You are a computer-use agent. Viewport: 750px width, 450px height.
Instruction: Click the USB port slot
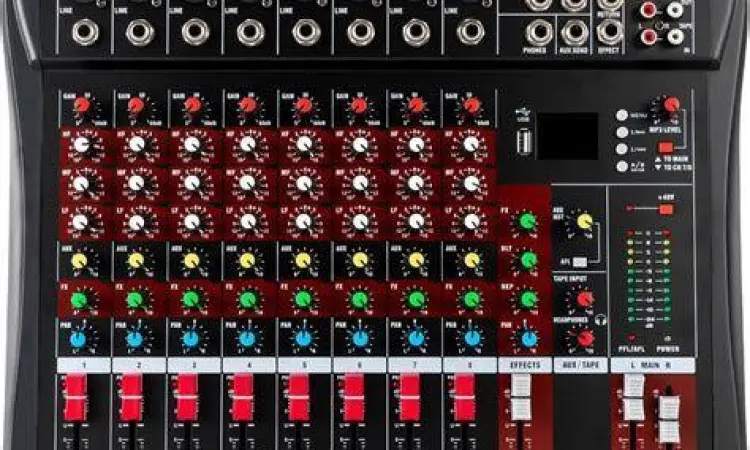(x=525, y=142)
